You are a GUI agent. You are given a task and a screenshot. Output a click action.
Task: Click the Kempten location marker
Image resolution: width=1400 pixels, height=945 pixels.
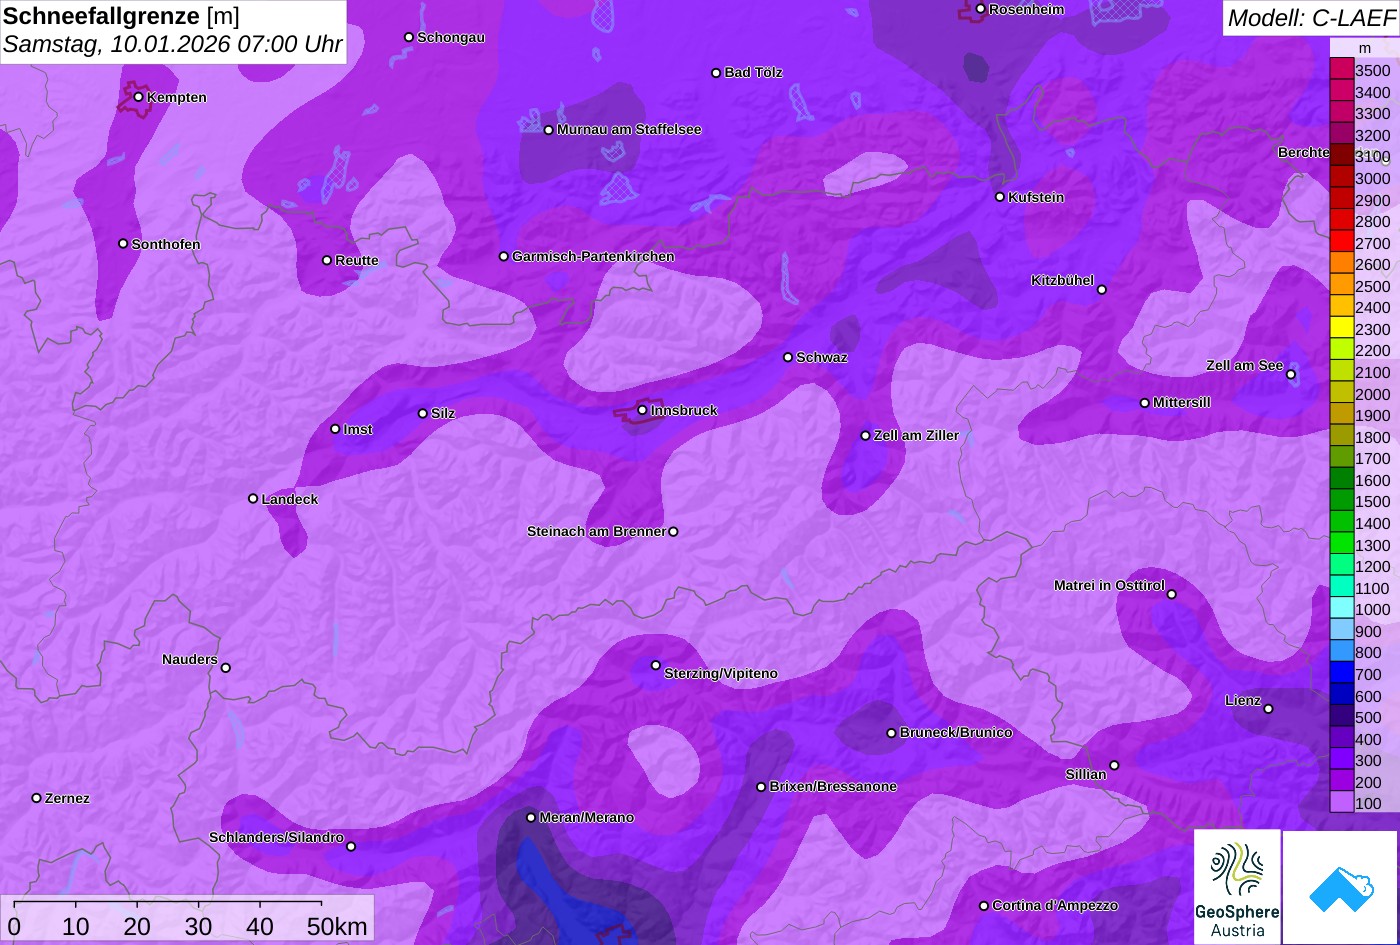(x=138, y=97)
